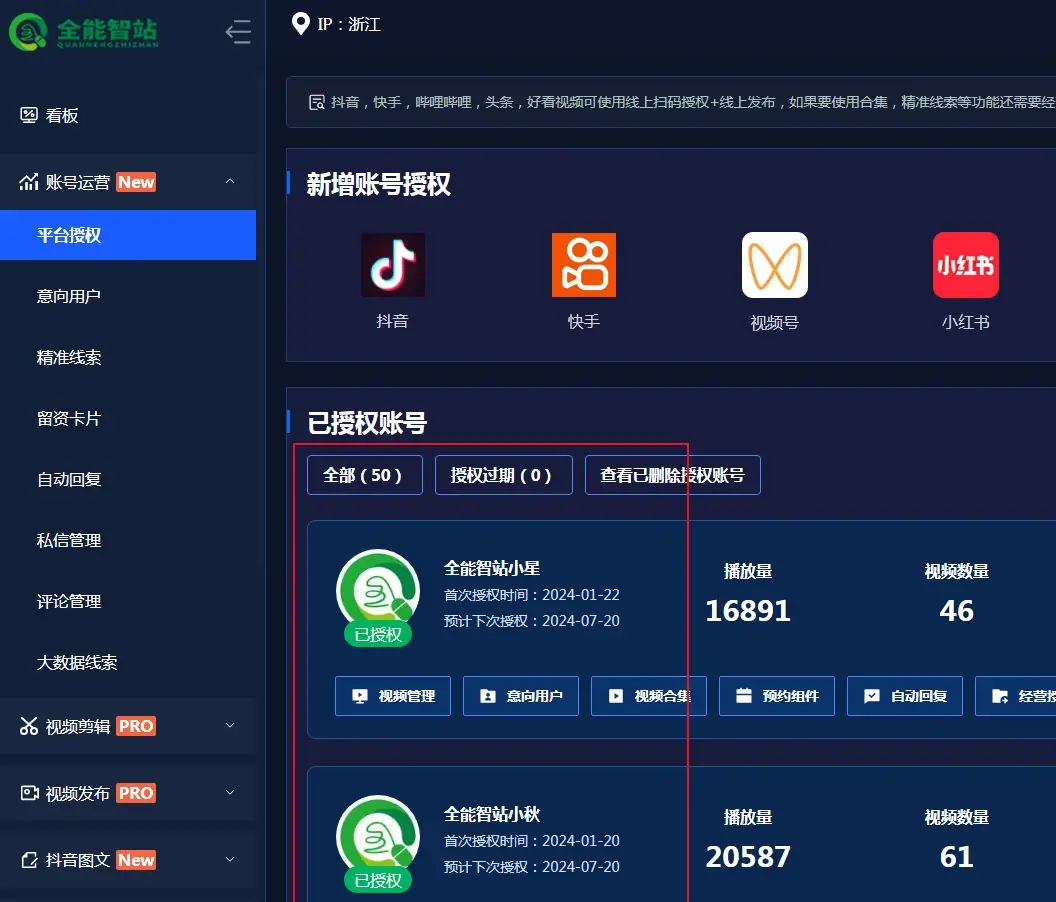Open 意向用户 button for 全能智站小星
Screen dimensions: 1056x902
(x=521, y=696)
